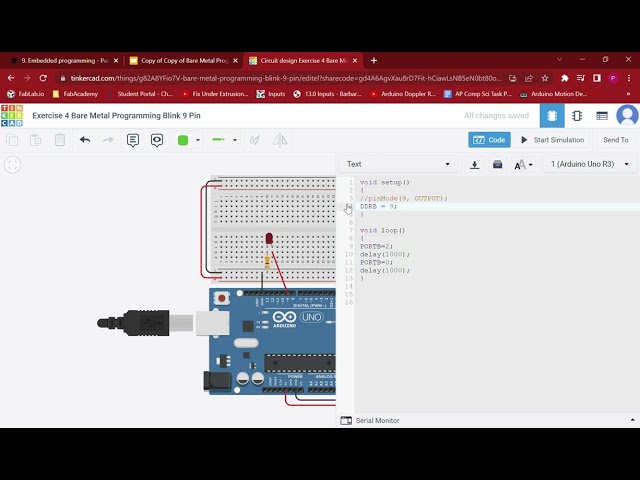Open the font size dropdown
Screen dimensions: 640x480
pyautogui.click(x=523, y=165)
